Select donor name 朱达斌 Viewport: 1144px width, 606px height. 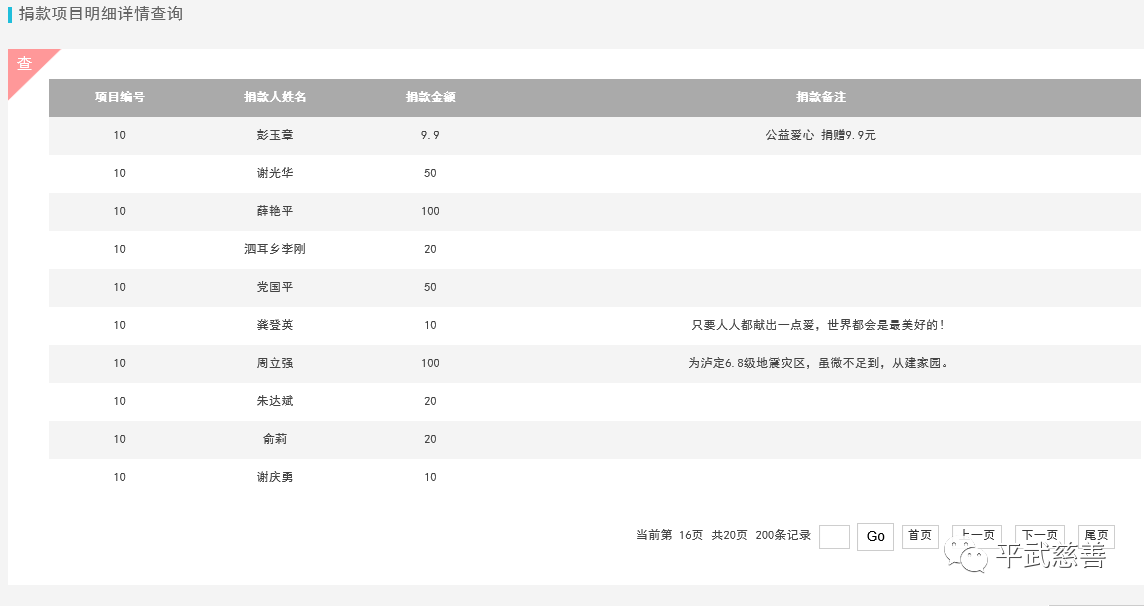(x=275, y=400)
